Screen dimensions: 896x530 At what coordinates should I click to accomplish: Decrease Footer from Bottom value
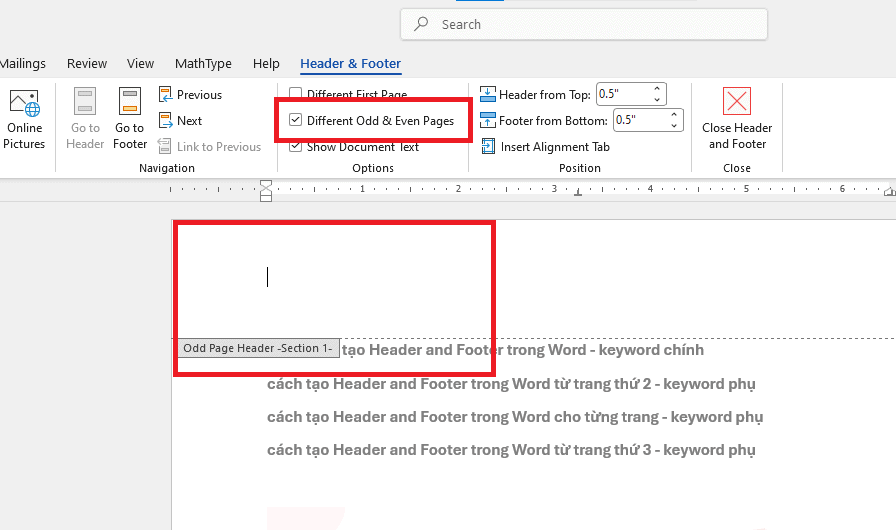pyautogui.click(x=674, y=125)
